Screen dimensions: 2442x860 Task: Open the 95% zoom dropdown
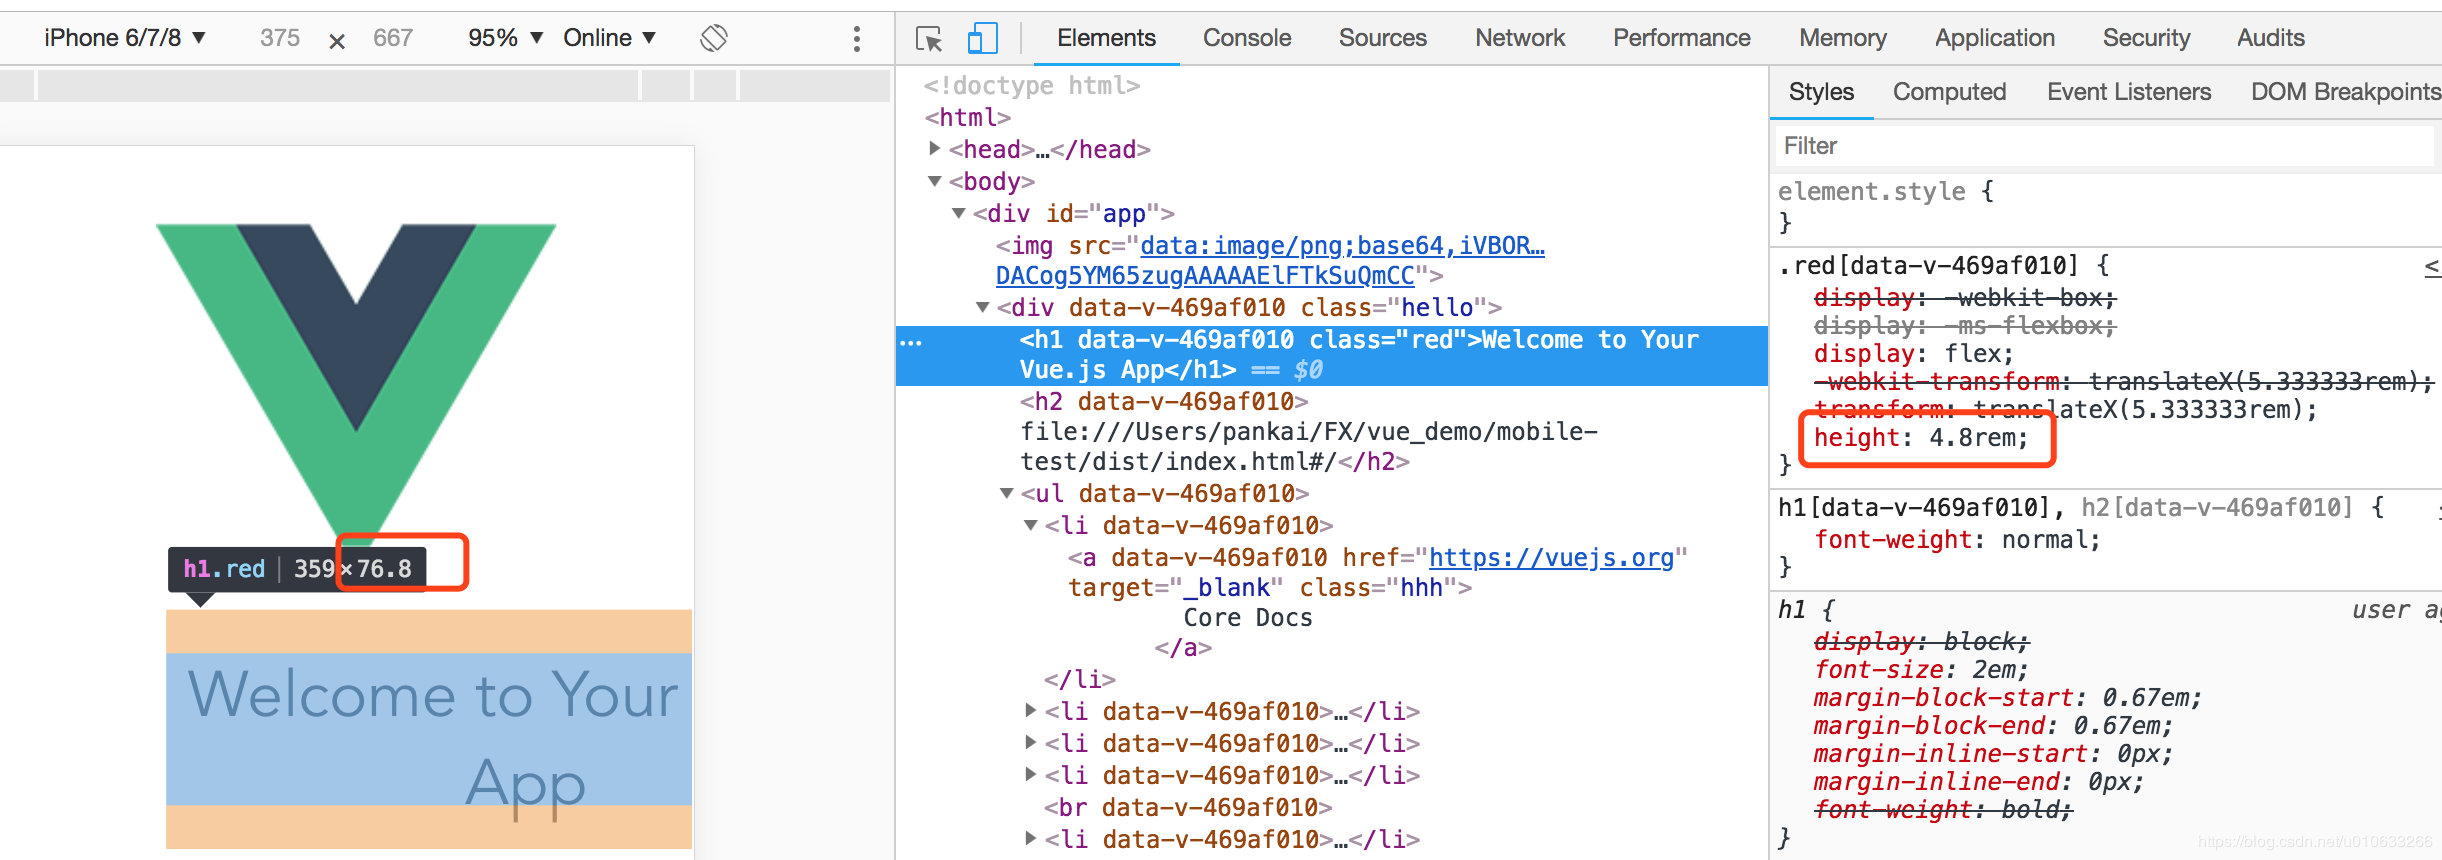pyautogui.click(x=505, y=38)
